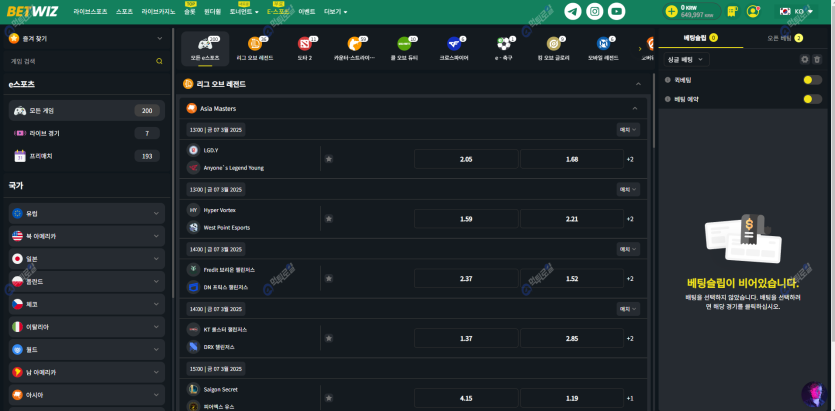Go to 라이브스포츠 menu

click(x=89, y=12)
